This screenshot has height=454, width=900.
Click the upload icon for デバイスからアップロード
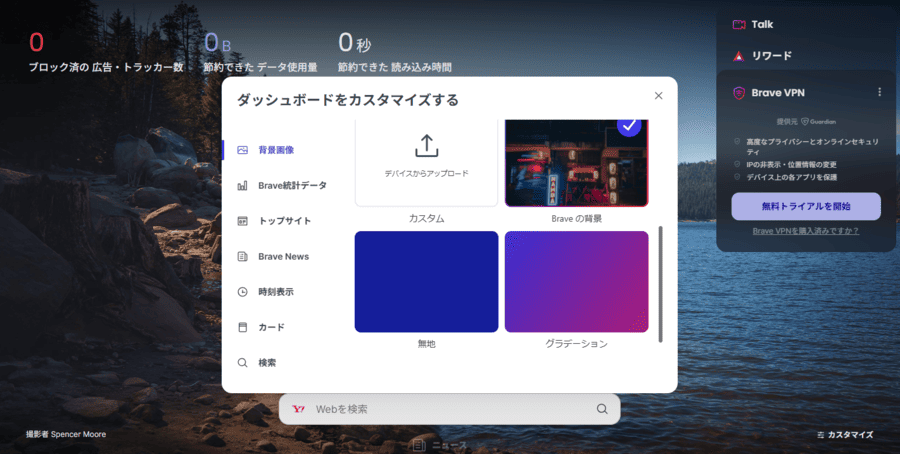click(x=426, y=146)
